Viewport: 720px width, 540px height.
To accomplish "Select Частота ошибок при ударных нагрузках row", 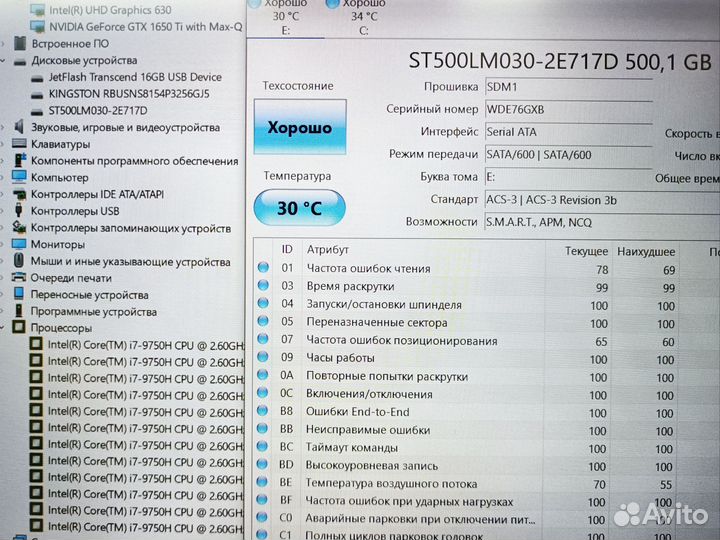I will 487,502.
